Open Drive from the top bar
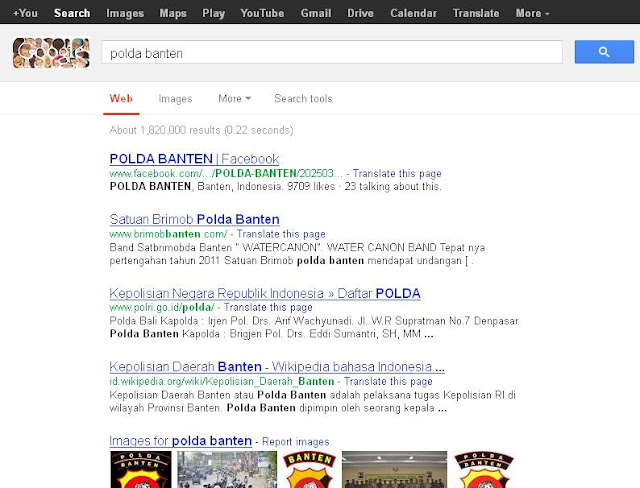The image size is (640, 488). click(360, 13)
